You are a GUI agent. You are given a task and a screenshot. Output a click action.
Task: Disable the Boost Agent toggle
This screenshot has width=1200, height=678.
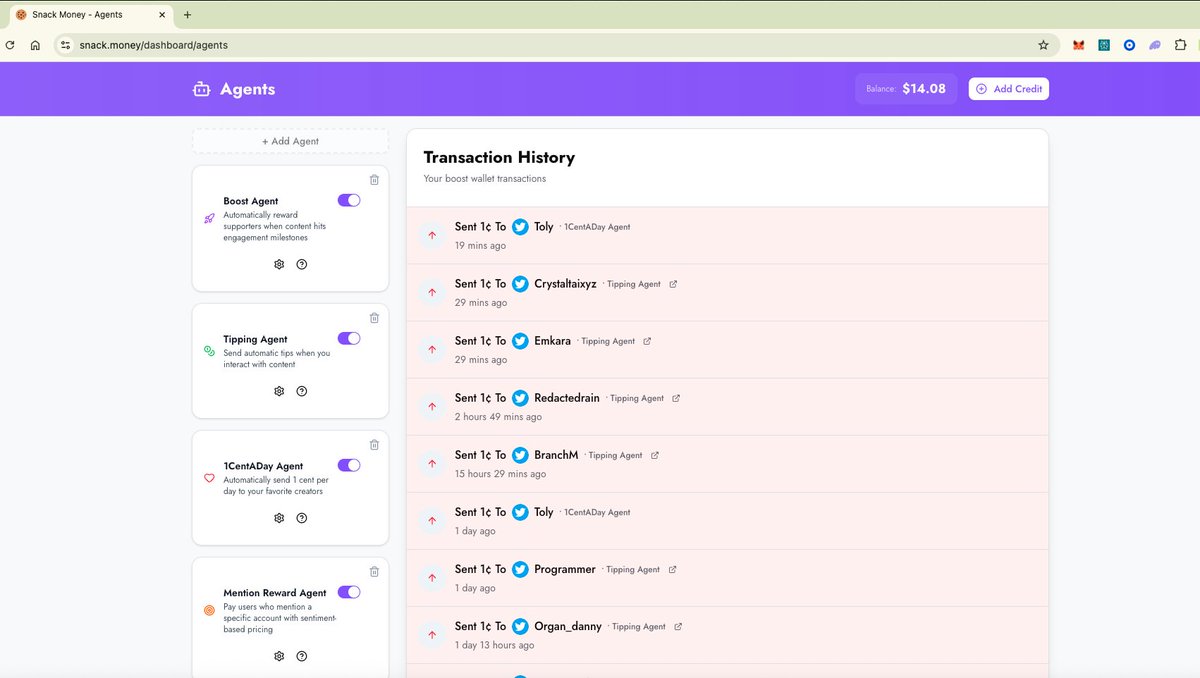point(348,200)
